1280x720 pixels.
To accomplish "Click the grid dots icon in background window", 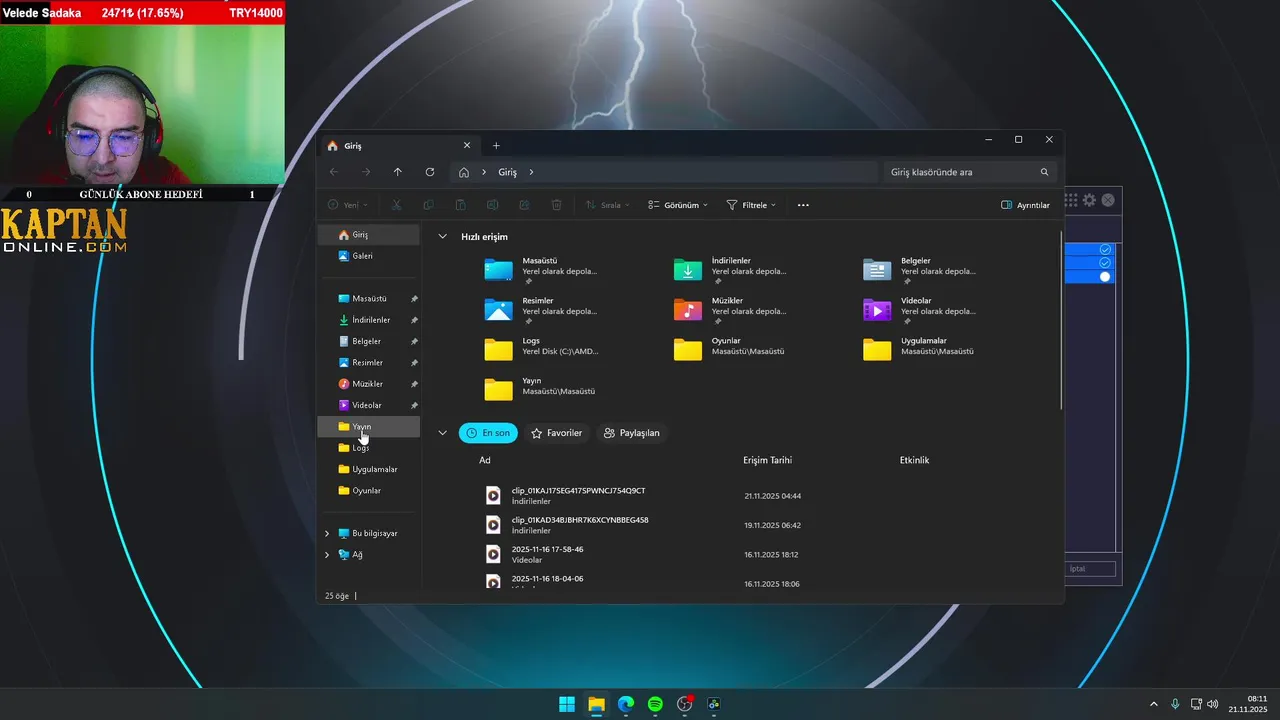I will pos(1071,200).
